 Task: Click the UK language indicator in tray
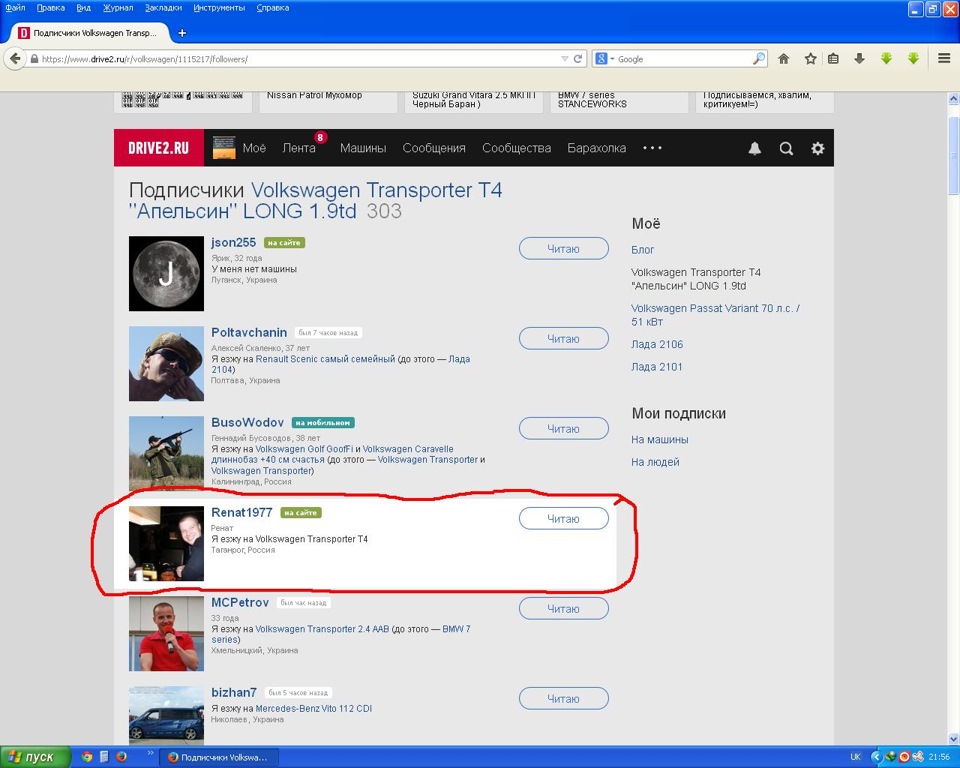click(855, 757)
